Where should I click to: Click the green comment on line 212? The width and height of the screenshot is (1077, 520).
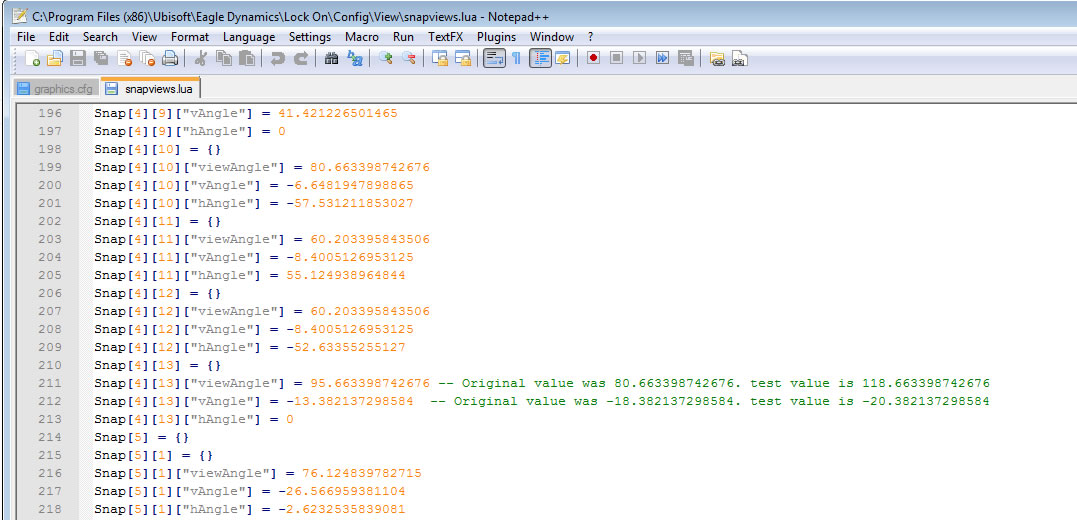[x=710, y=401]
